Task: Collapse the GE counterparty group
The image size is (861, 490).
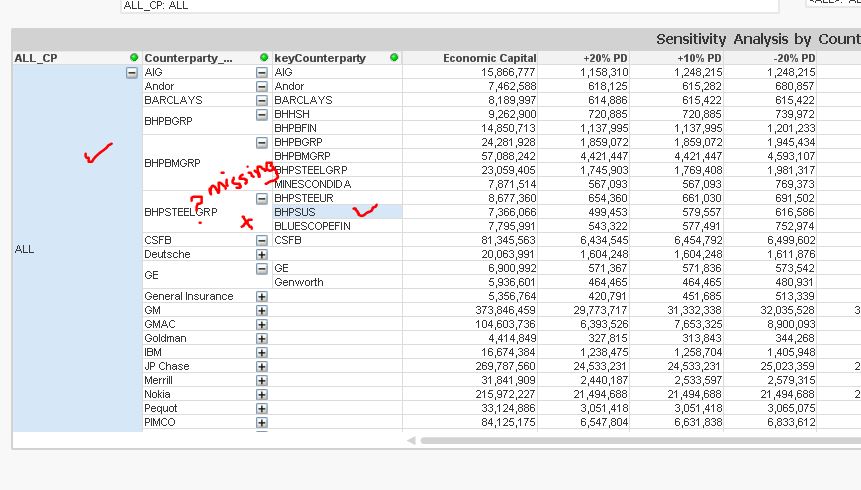Action: 262,269
